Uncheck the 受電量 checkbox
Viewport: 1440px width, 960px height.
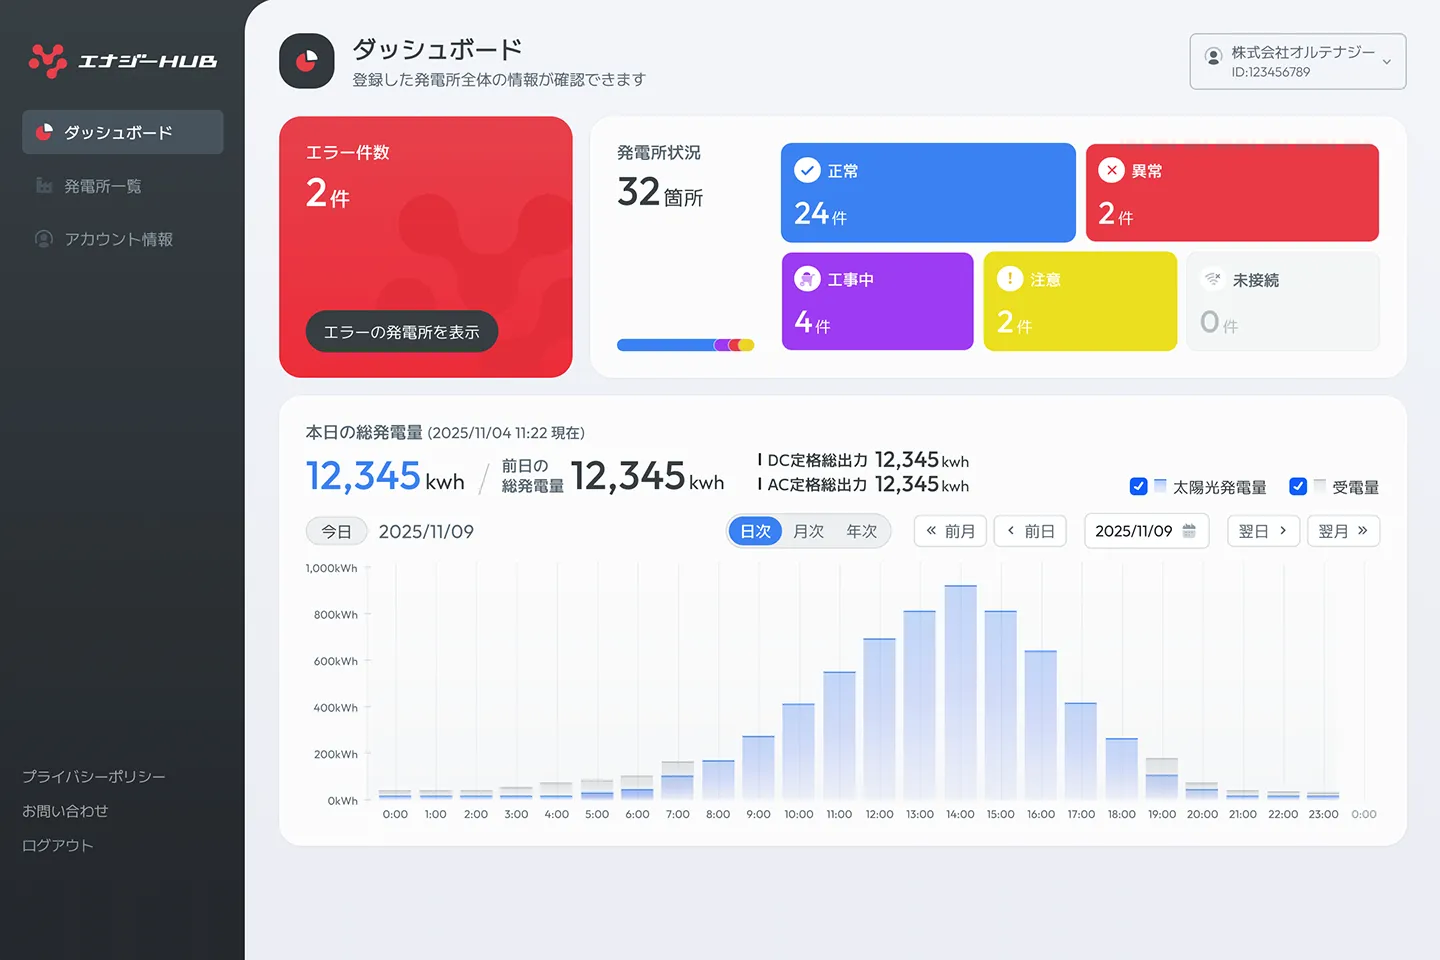pos(1298,487)
